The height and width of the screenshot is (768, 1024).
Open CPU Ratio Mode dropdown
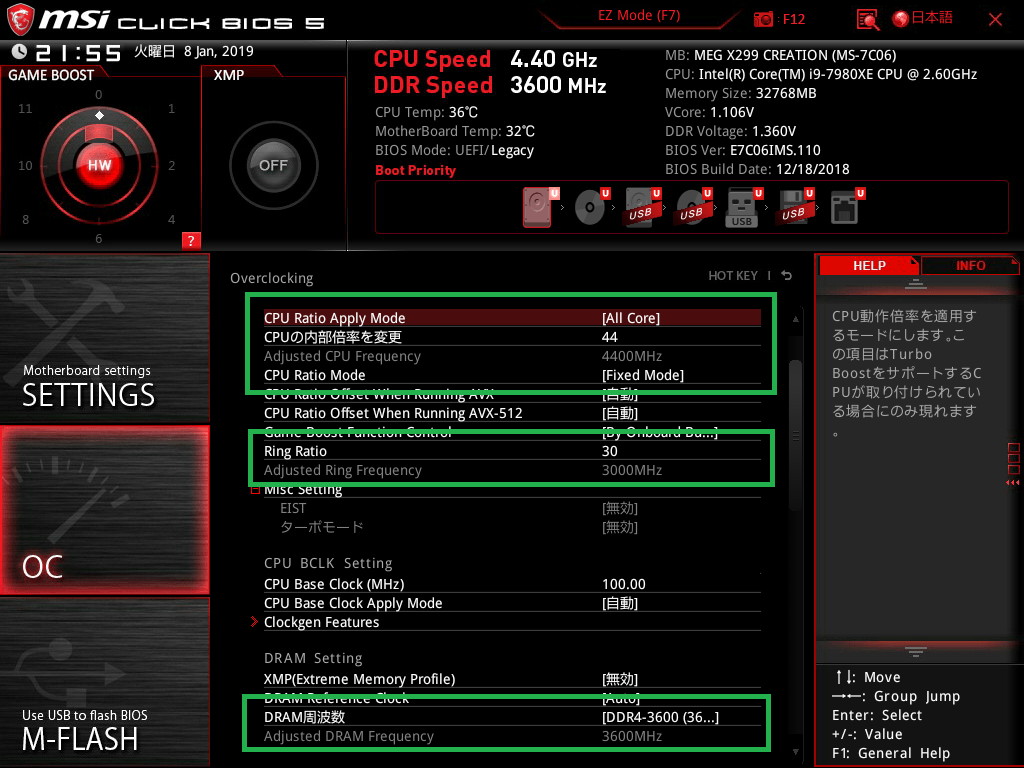(x=643, y=375)
